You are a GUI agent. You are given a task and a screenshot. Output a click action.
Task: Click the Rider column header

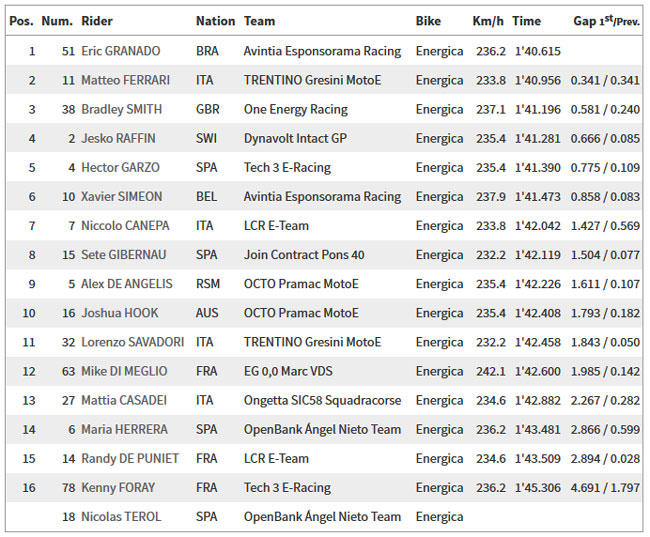click(x=97, y=21)
